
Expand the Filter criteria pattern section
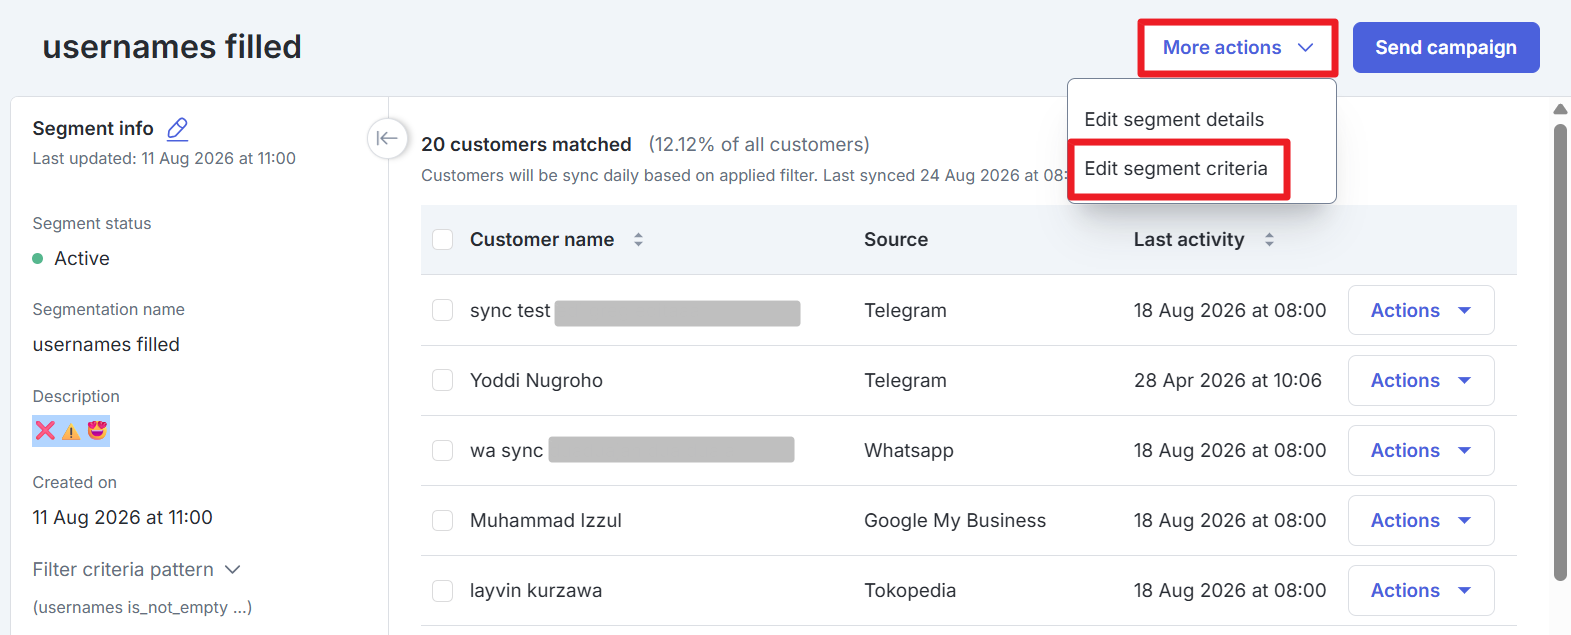pyautogui.click(x=137, y=569)
